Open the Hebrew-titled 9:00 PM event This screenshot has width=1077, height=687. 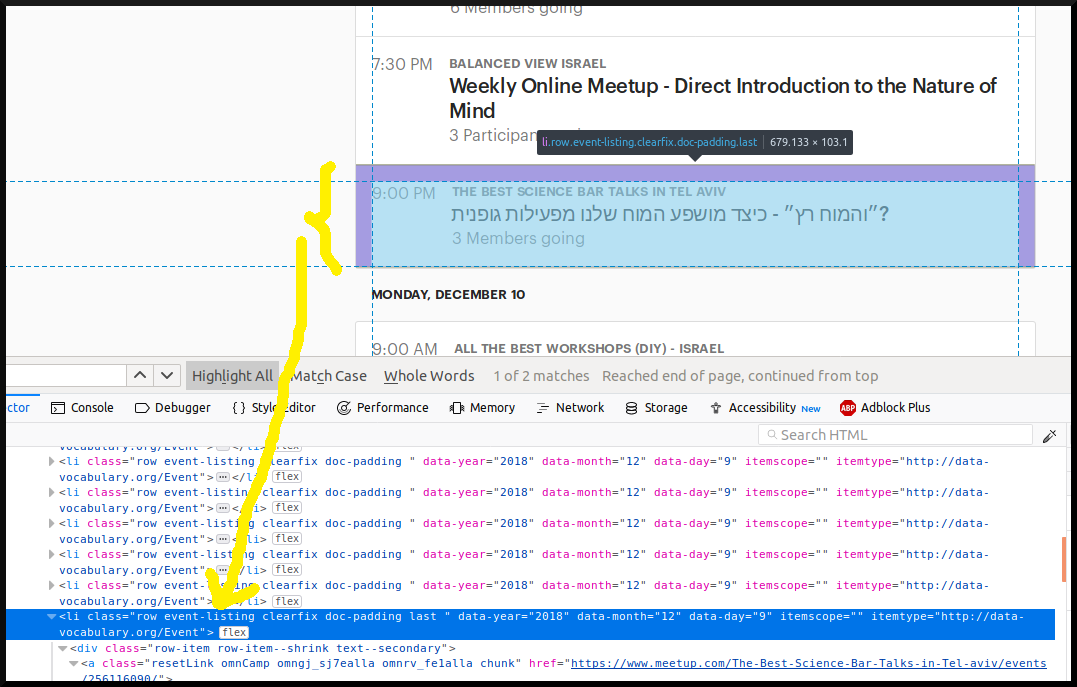pyautogui.click(x=670, y=214)
